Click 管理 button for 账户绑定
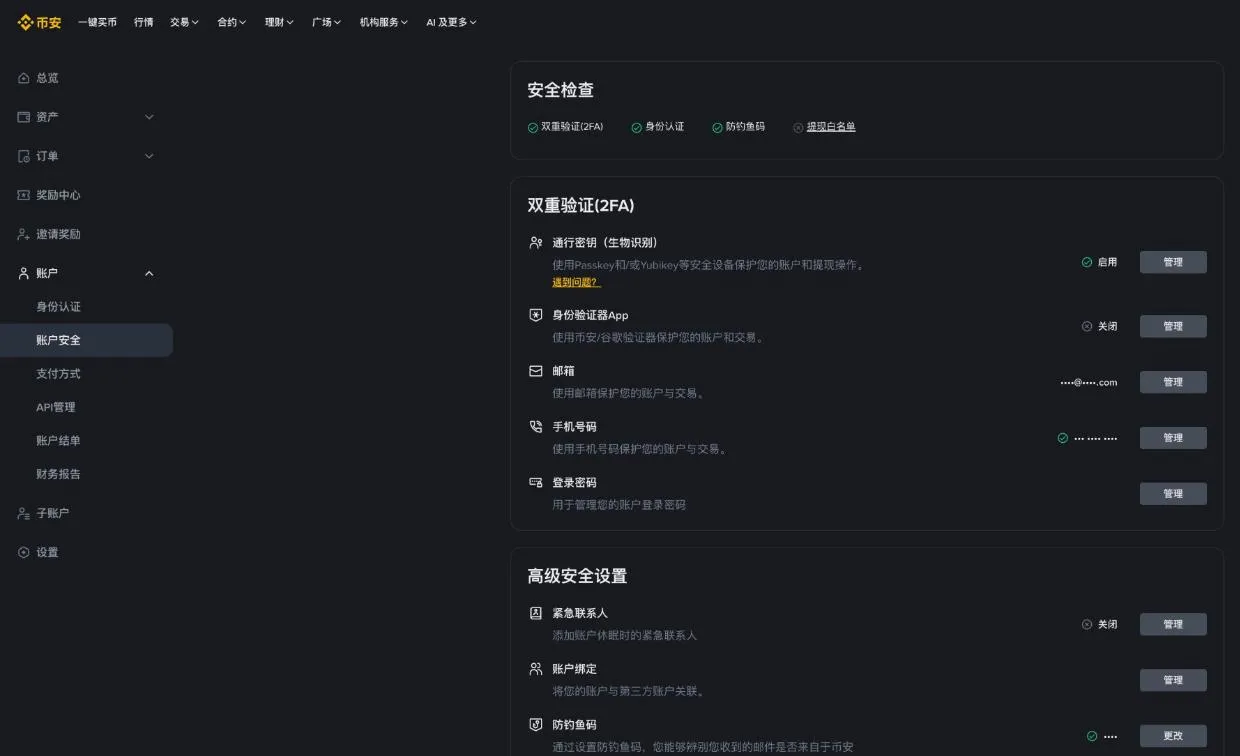Image resolution: width=1240 pixels, height=756 pixels. [x=1173, y=680]
